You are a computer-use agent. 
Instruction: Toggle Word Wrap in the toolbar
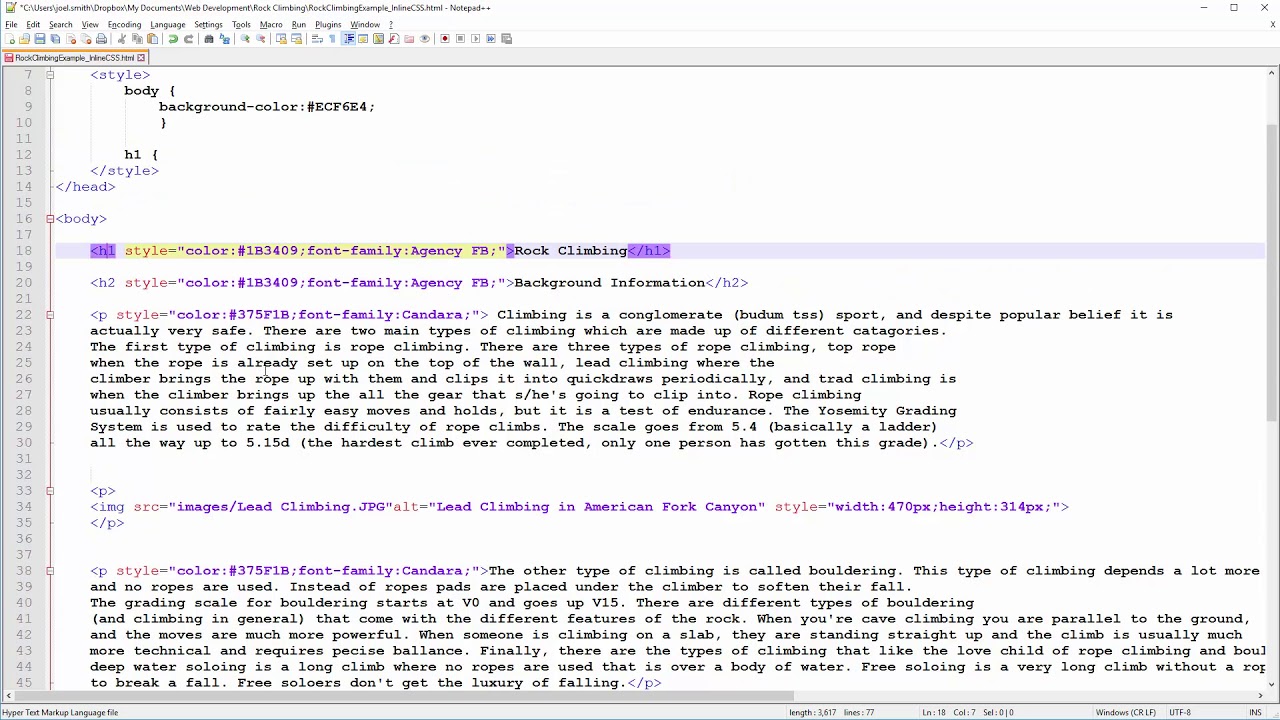click(317, 39)
